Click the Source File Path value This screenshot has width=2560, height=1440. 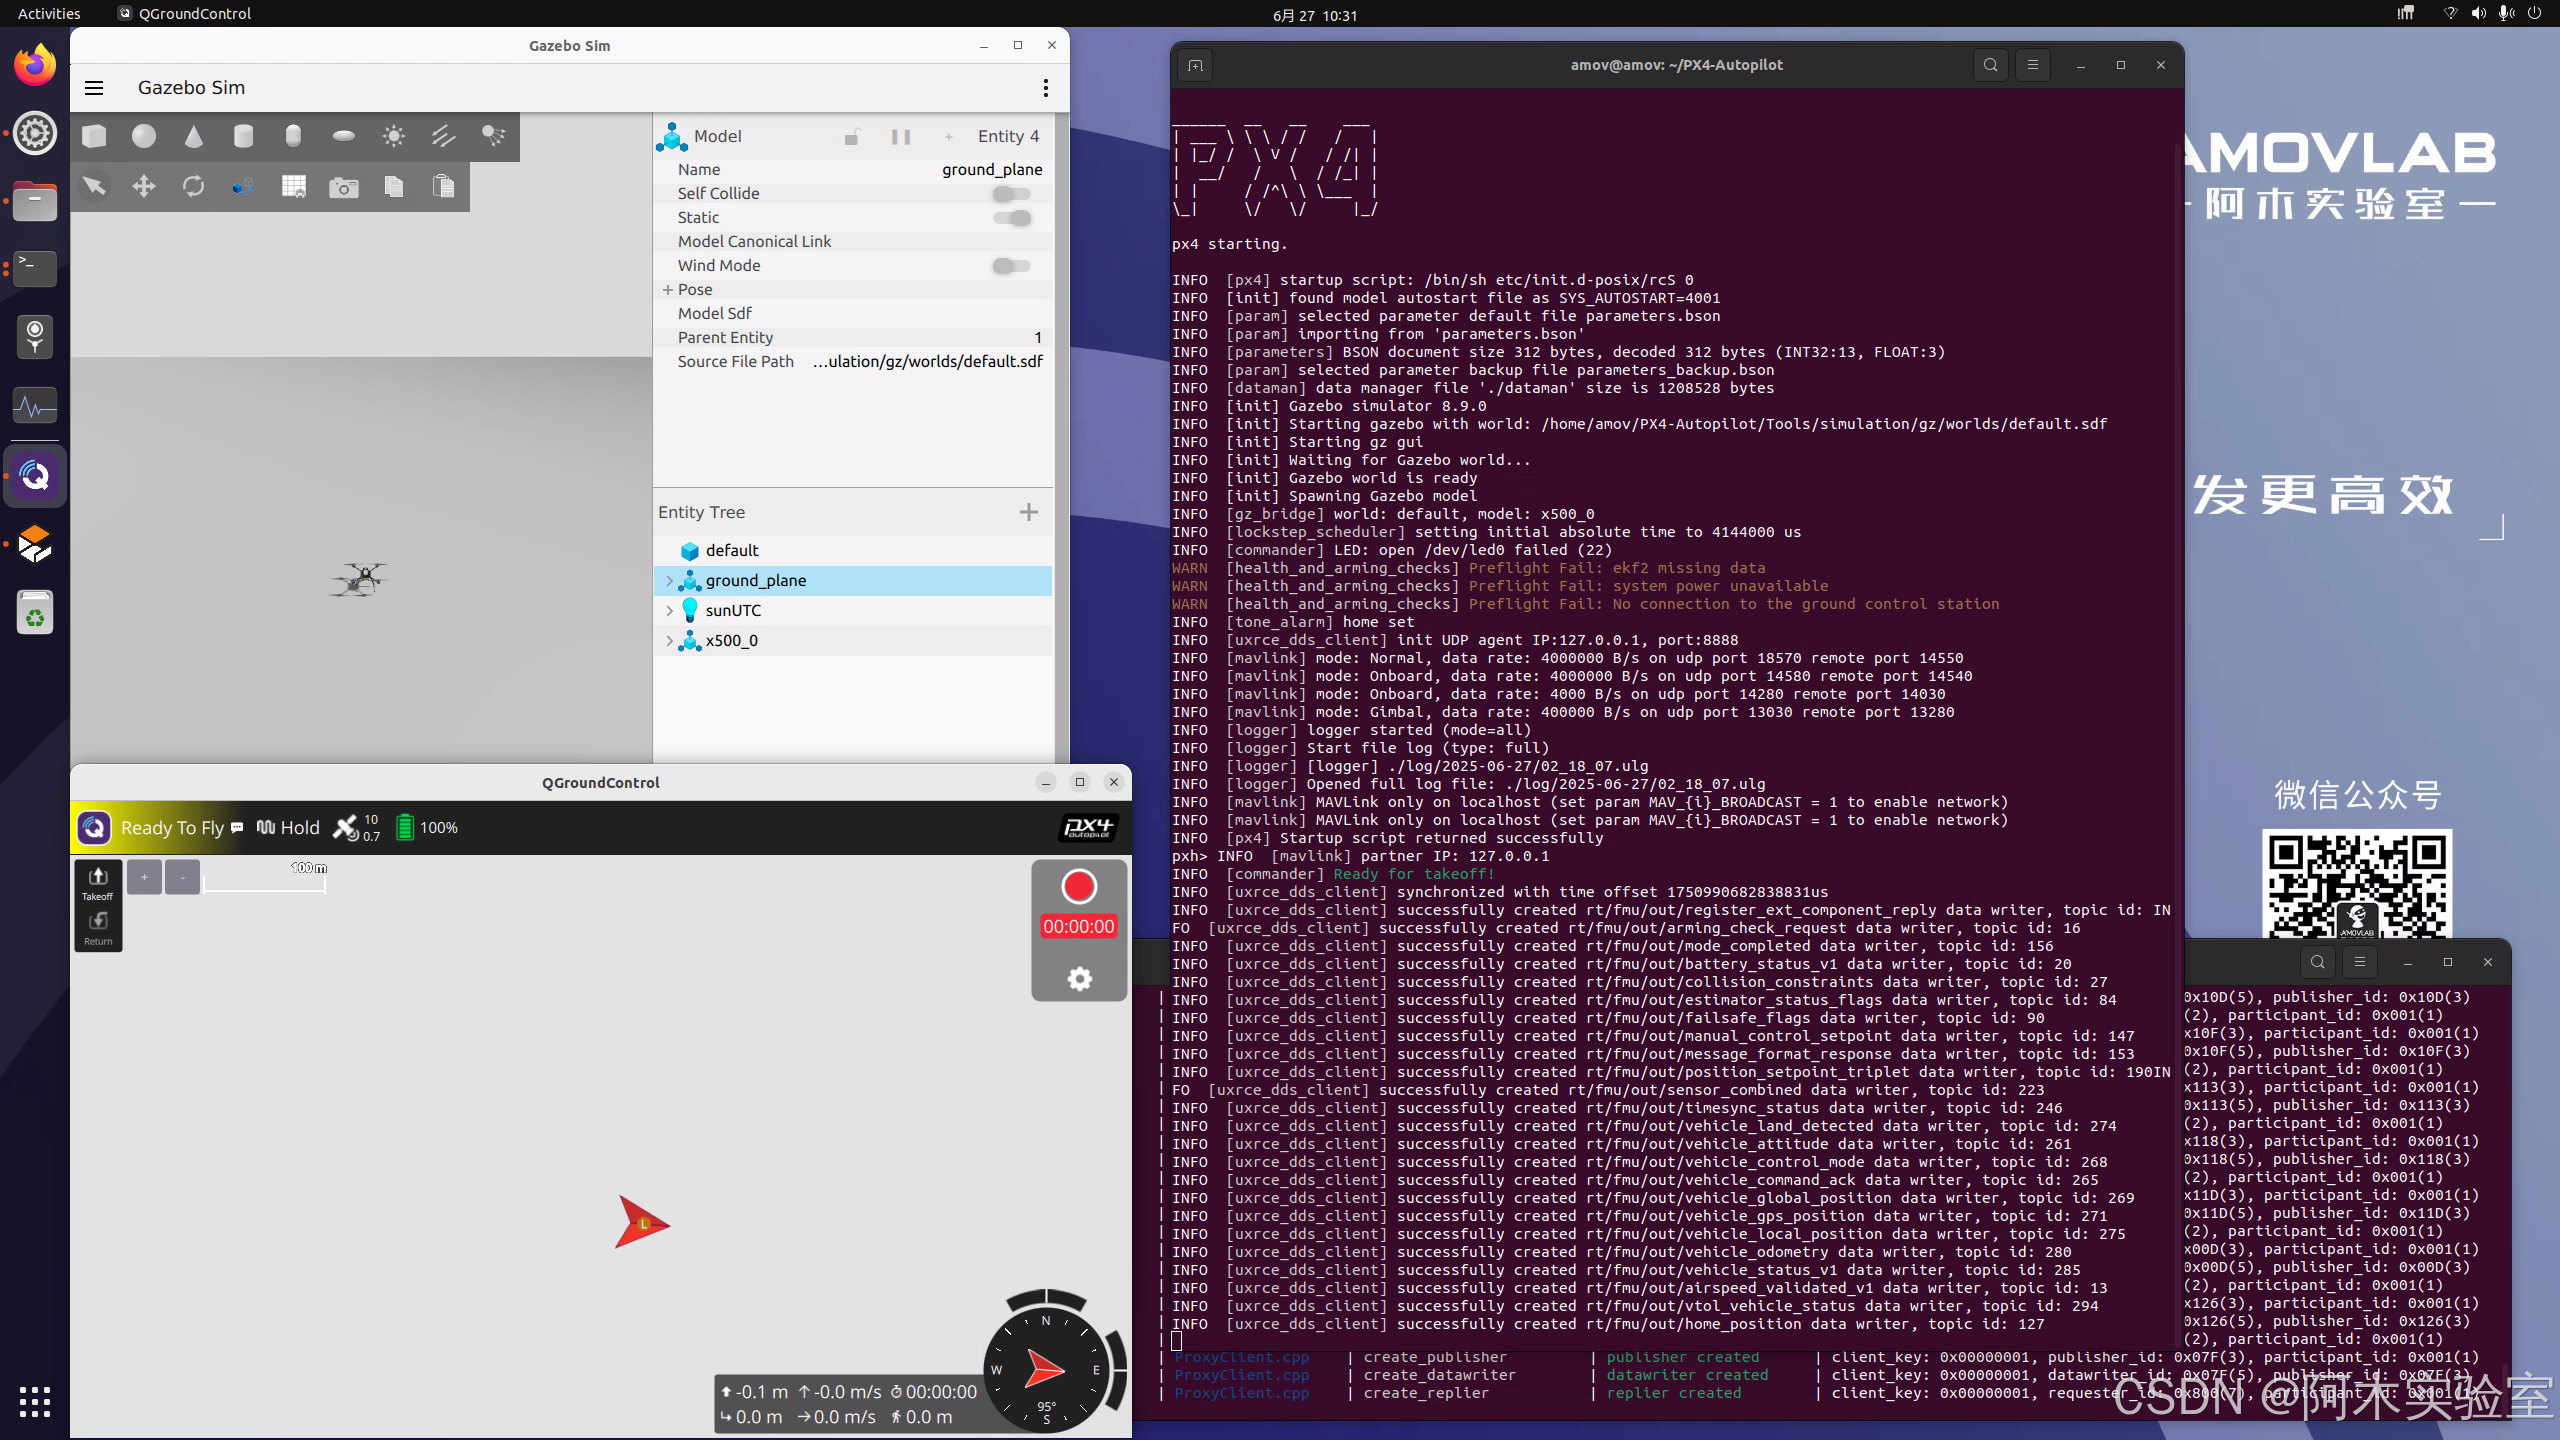click(928, 362)
